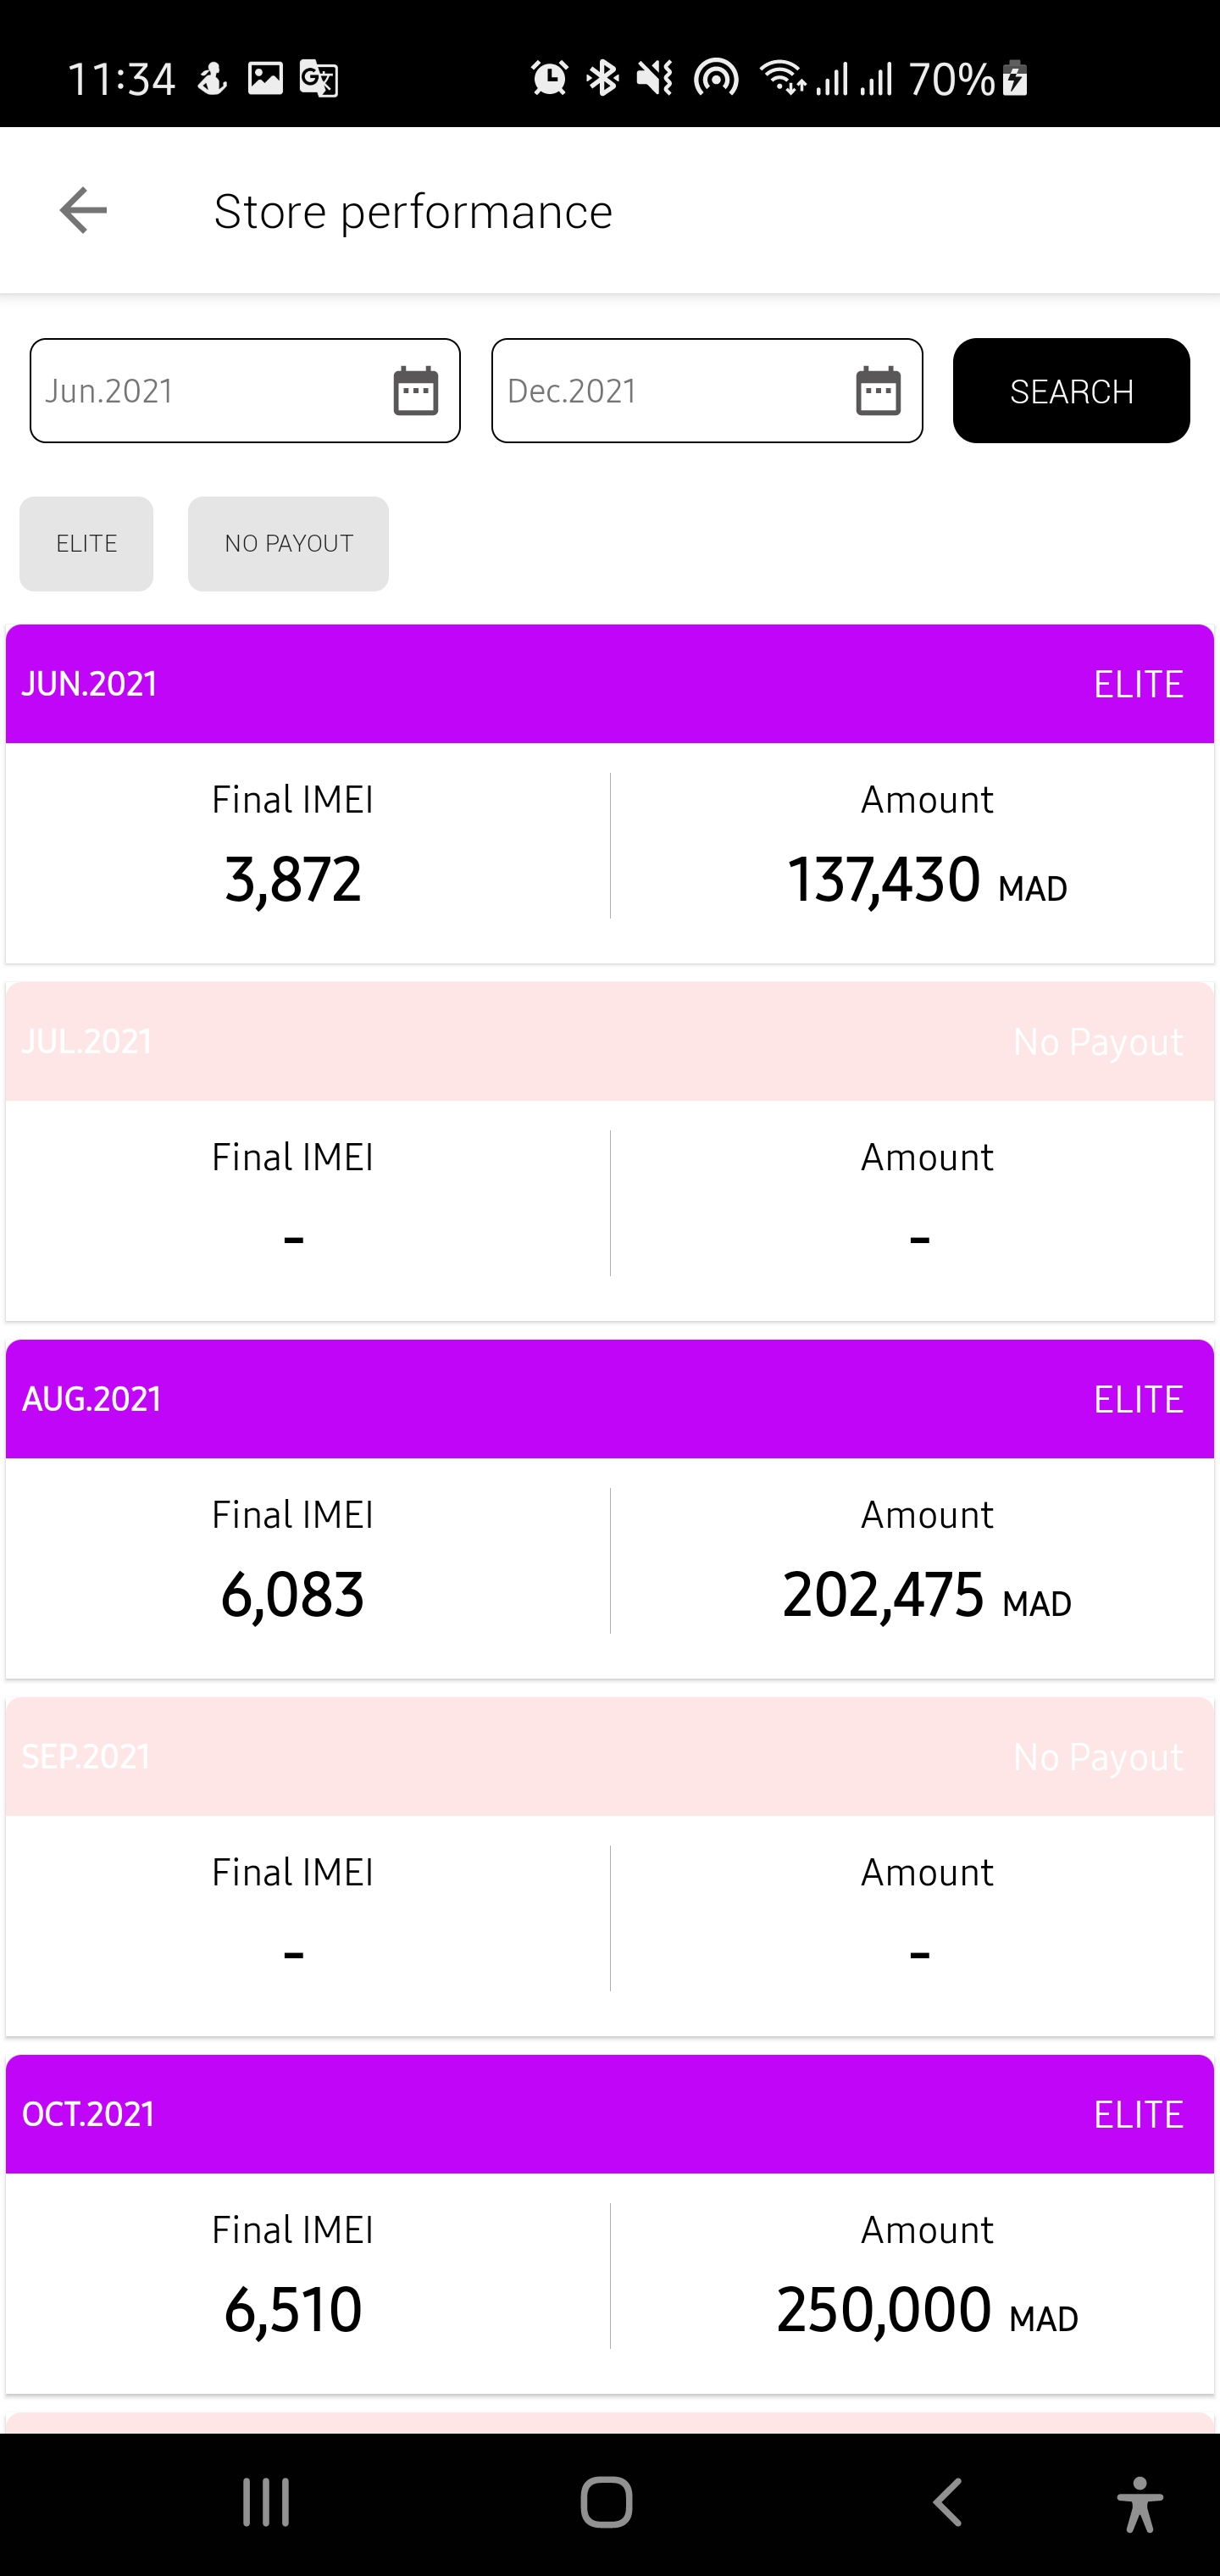Tap the back arrow in header
Screen dimensions: 1220x2576
pos(83,211)
